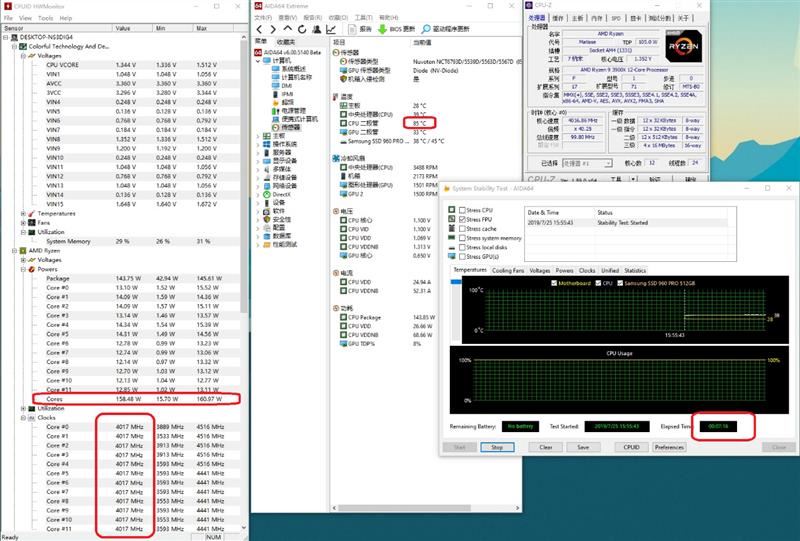
Task: Click the Stress system memory RAM icon
Action: (x=452, y=238)
